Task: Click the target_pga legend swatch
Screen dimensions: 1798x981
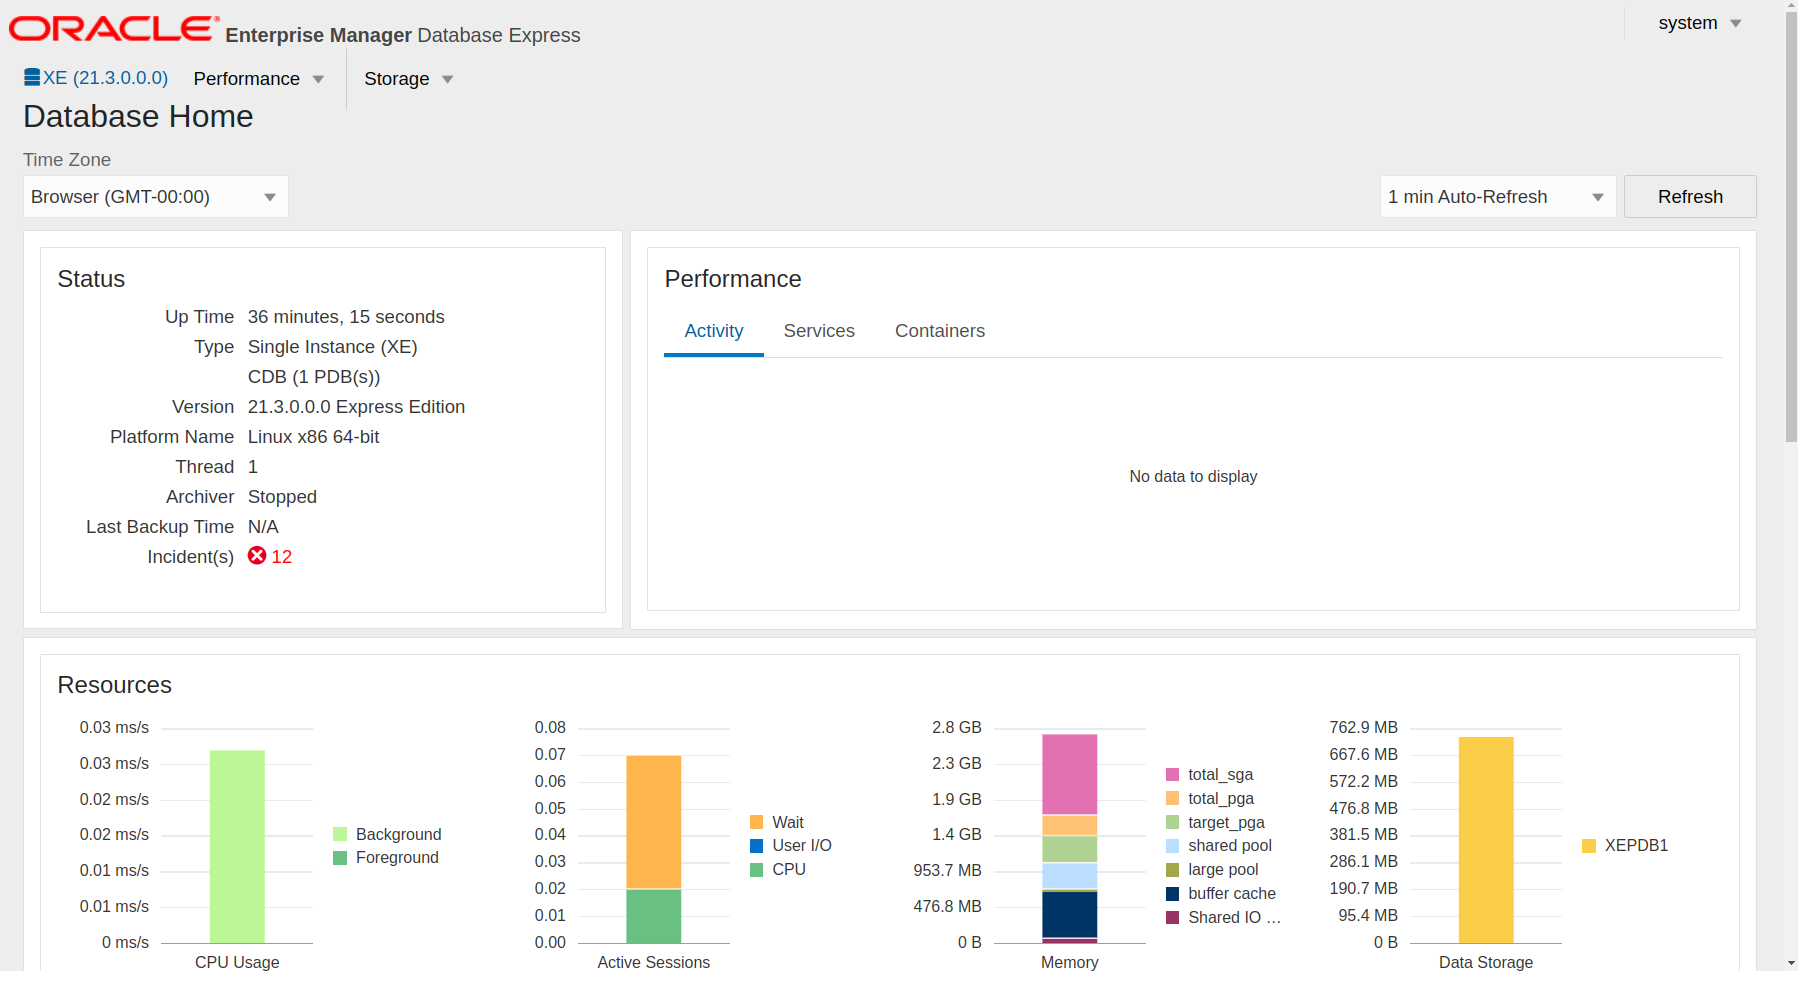Action: click(1172, 822)
